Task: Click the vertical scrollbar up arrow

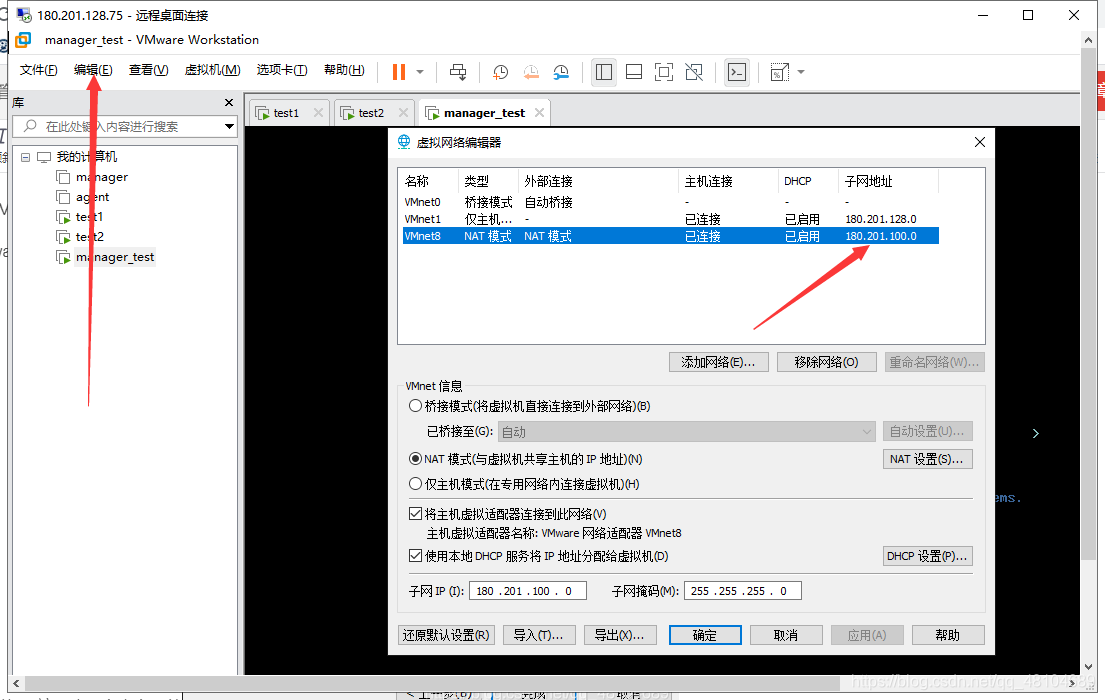Action: coord(1089,40)
